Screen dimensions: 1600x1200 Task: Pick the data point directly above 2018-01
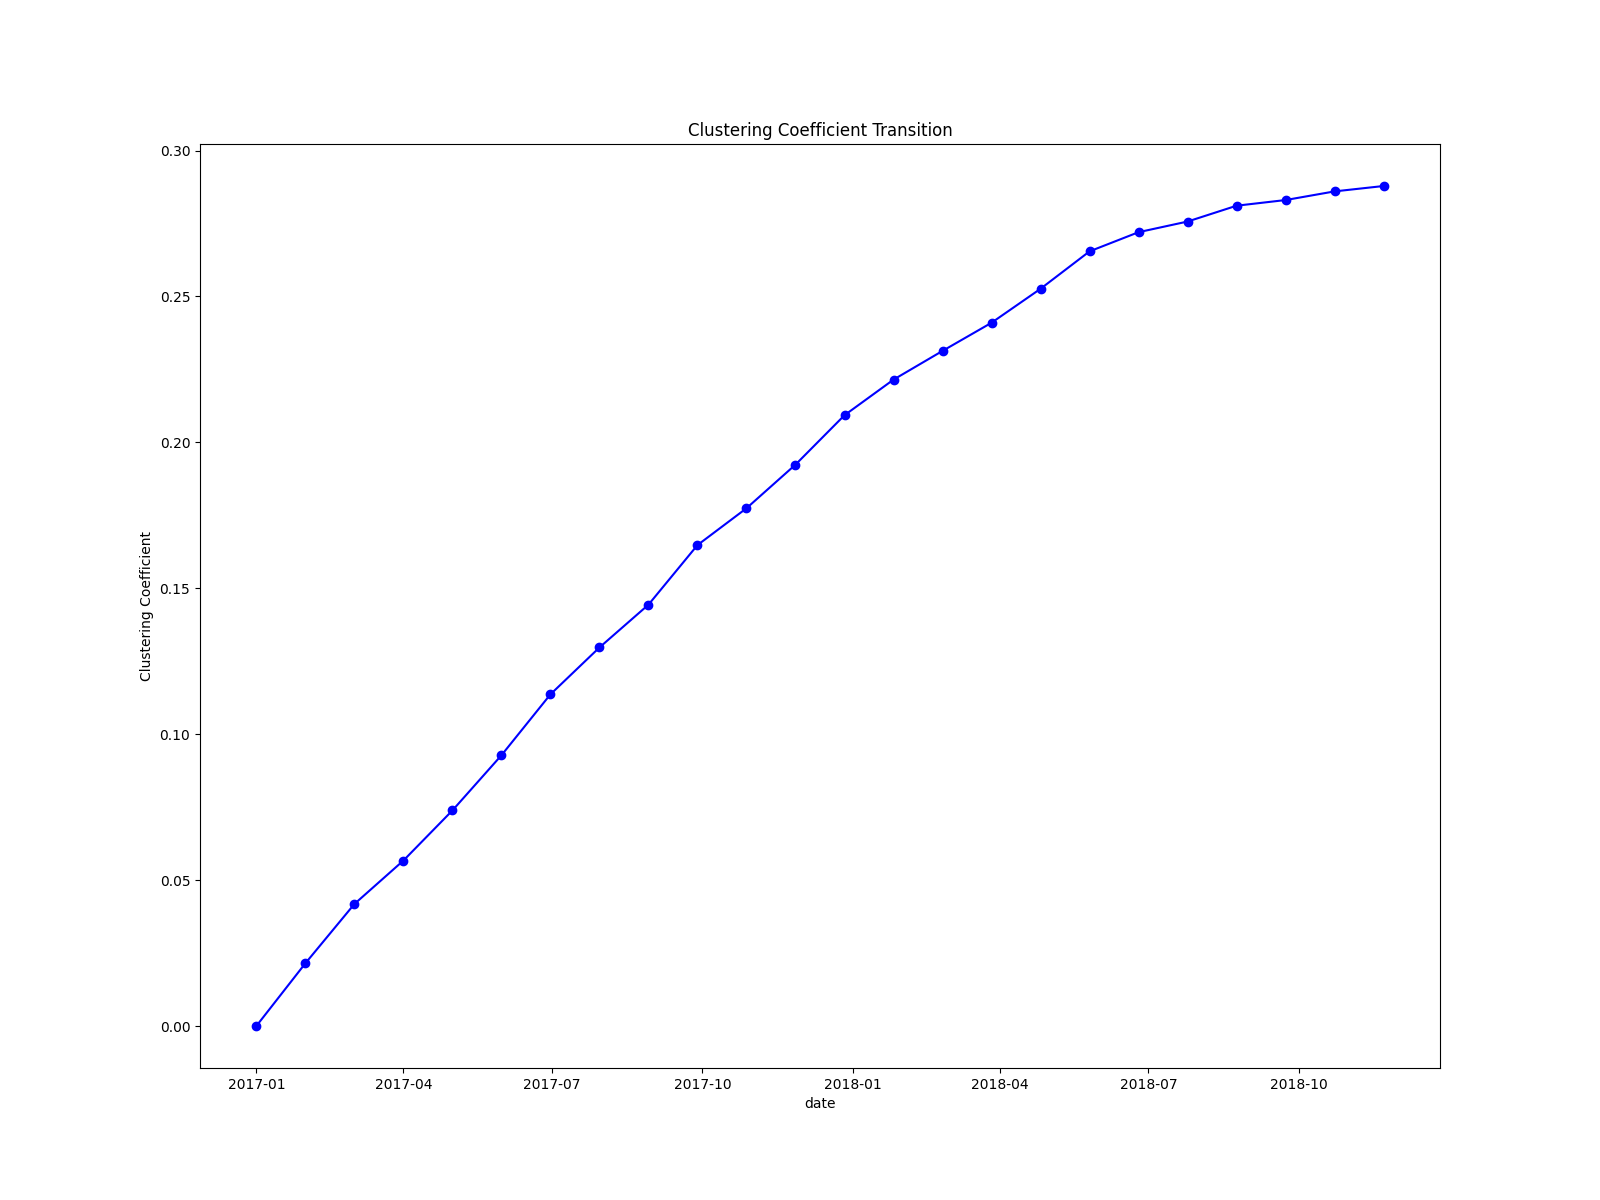[845, 415]
